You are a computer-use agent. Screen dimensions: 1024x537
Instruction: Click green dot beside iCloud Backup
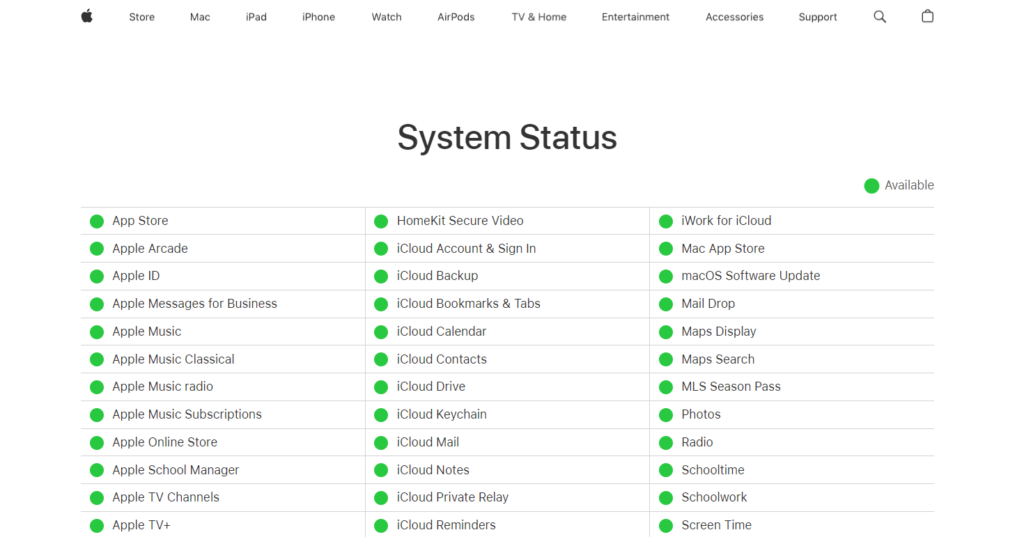pos(381,276)
